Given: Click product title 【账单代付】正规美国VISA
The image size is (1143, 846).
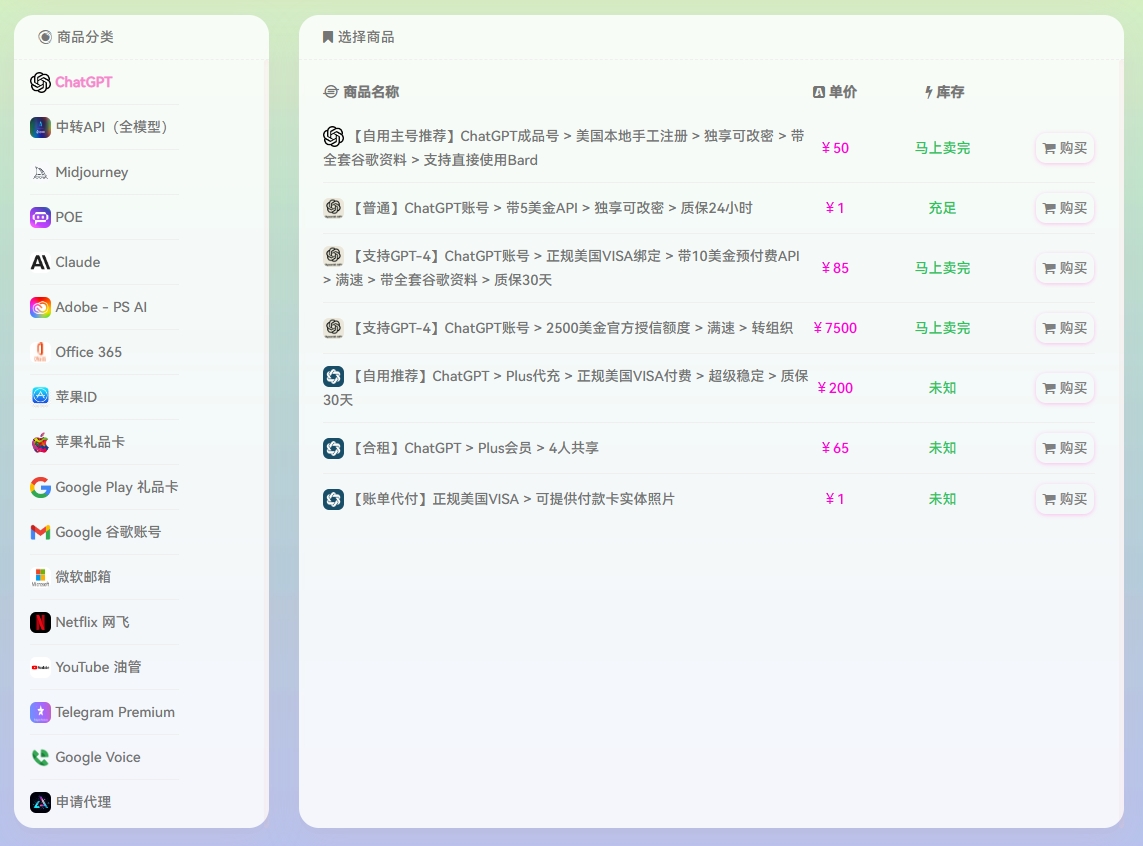Looking at the screenshot, I should tap(512, 500).
